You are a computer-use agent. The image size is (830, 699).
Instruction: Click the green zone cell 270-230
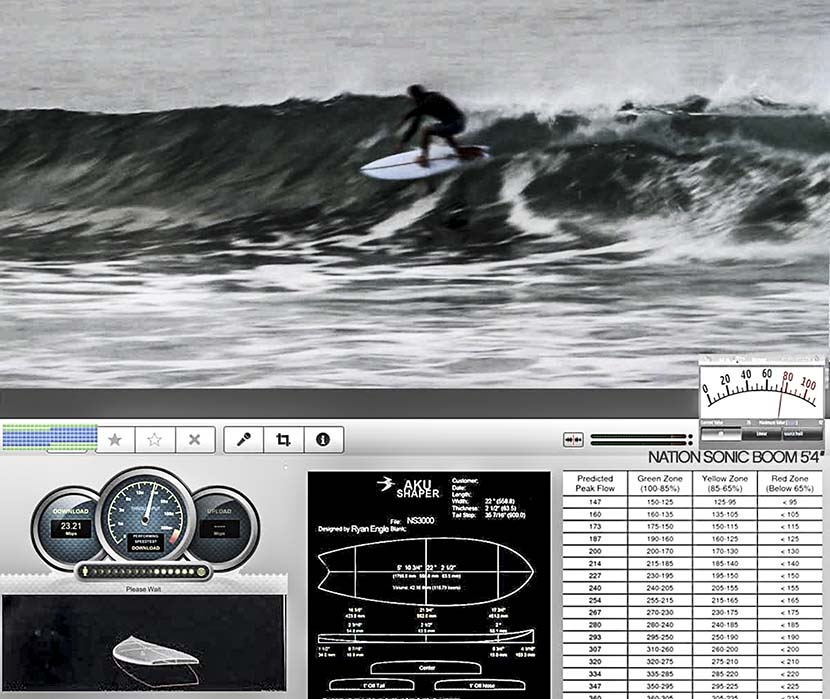(660, 612)
